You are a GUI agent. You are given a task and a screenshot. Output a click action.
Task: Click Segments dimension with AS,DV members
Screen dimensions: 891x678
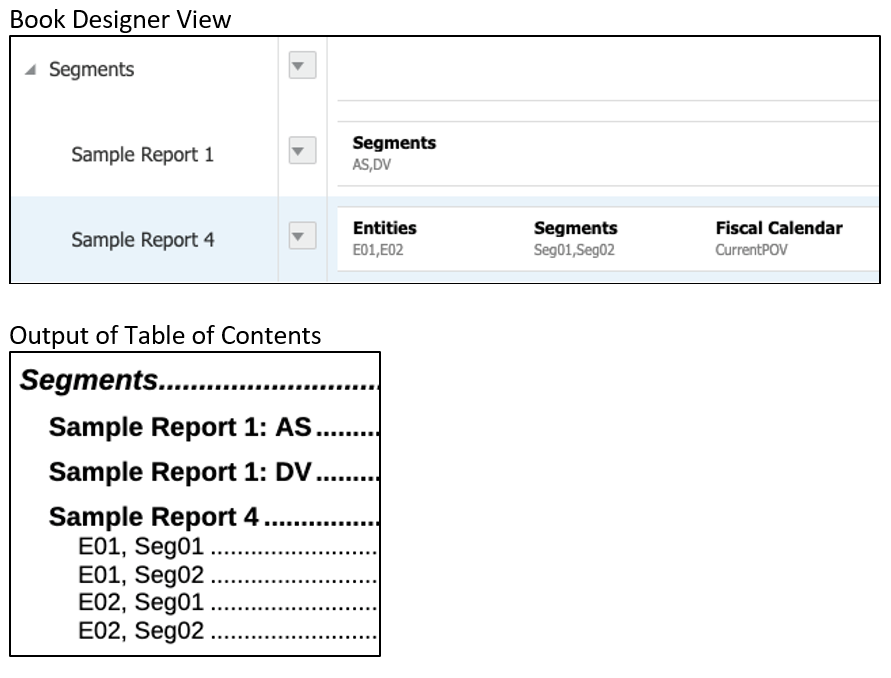pyautogui.click(x=394, y=153)
